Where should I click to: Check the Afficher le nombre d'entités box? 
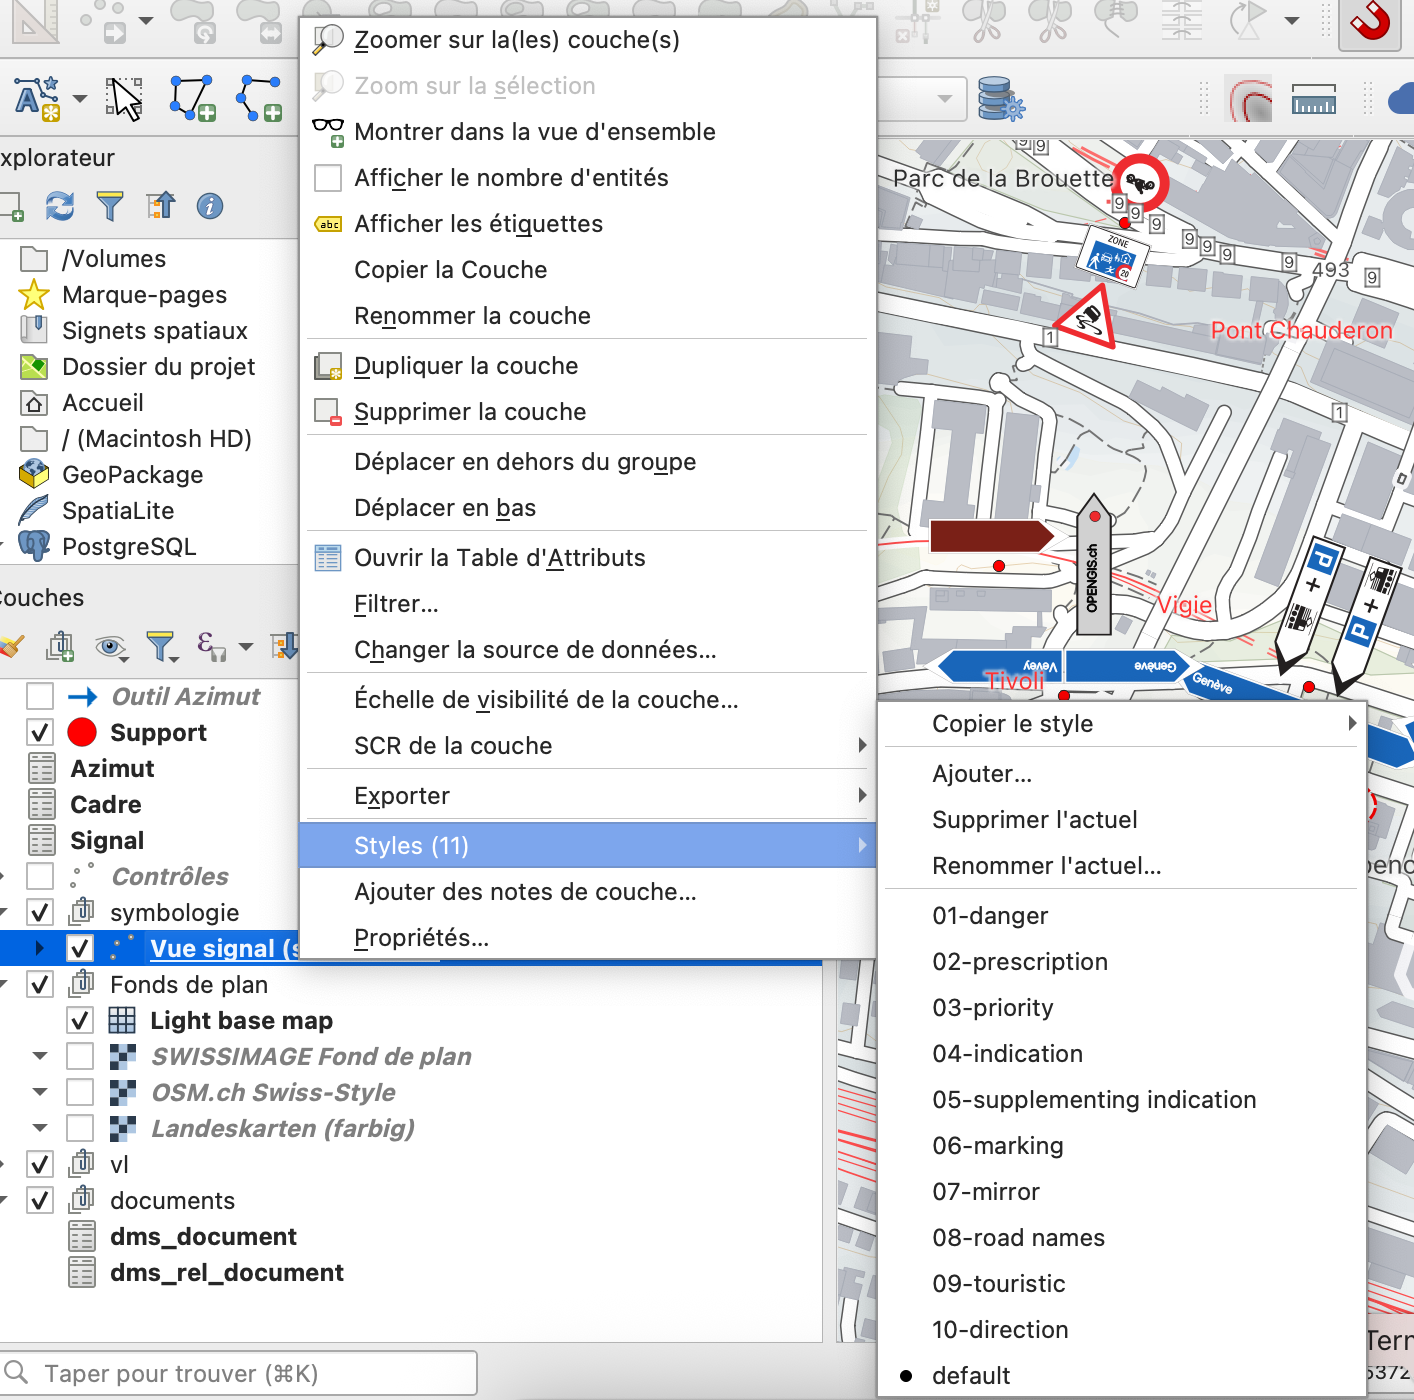(328, 178)
